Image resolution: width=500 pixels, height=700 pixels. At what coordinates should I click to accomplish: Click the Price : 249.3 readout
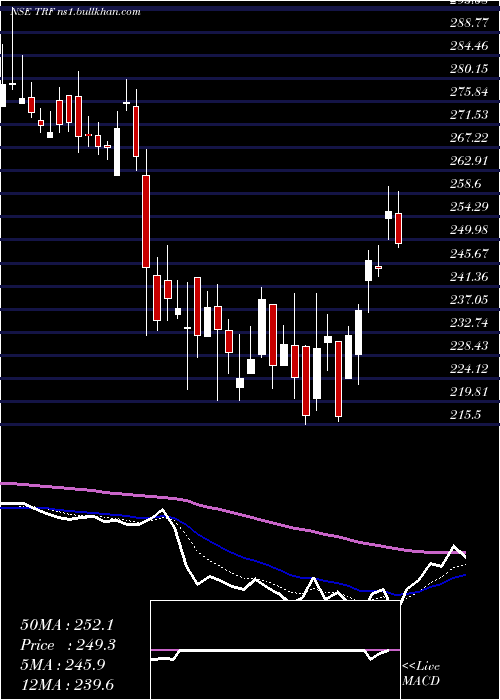pyautogui.click(x=68, y=645)
